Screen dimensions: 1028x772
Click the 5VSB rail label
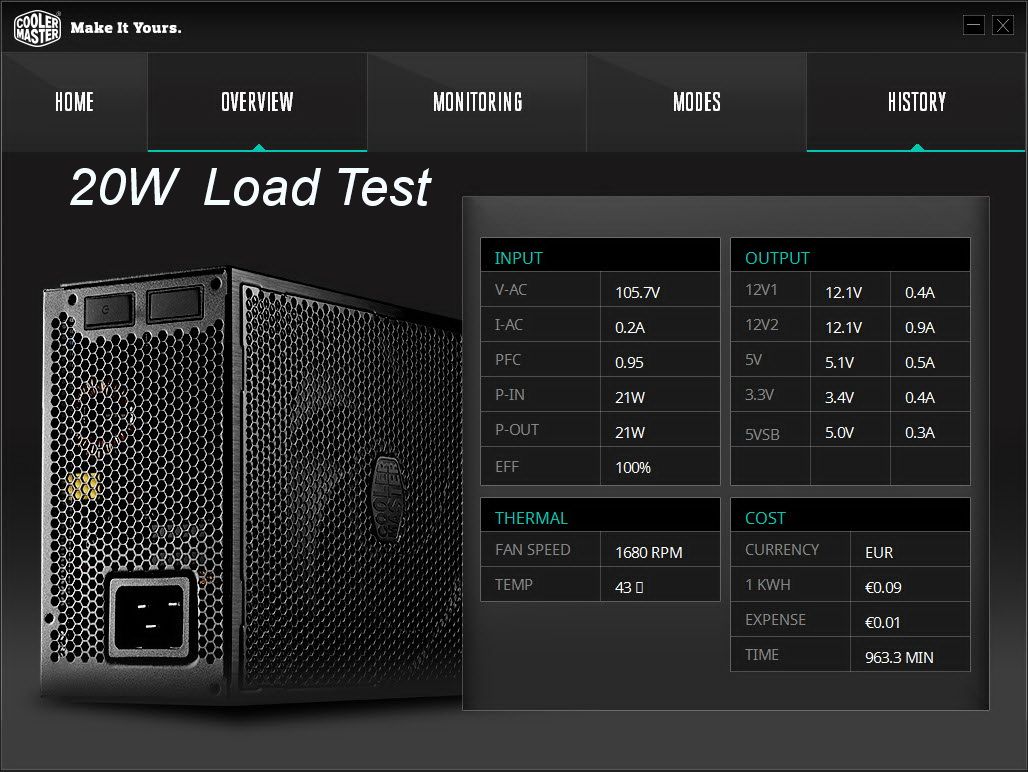coord(762,434)
